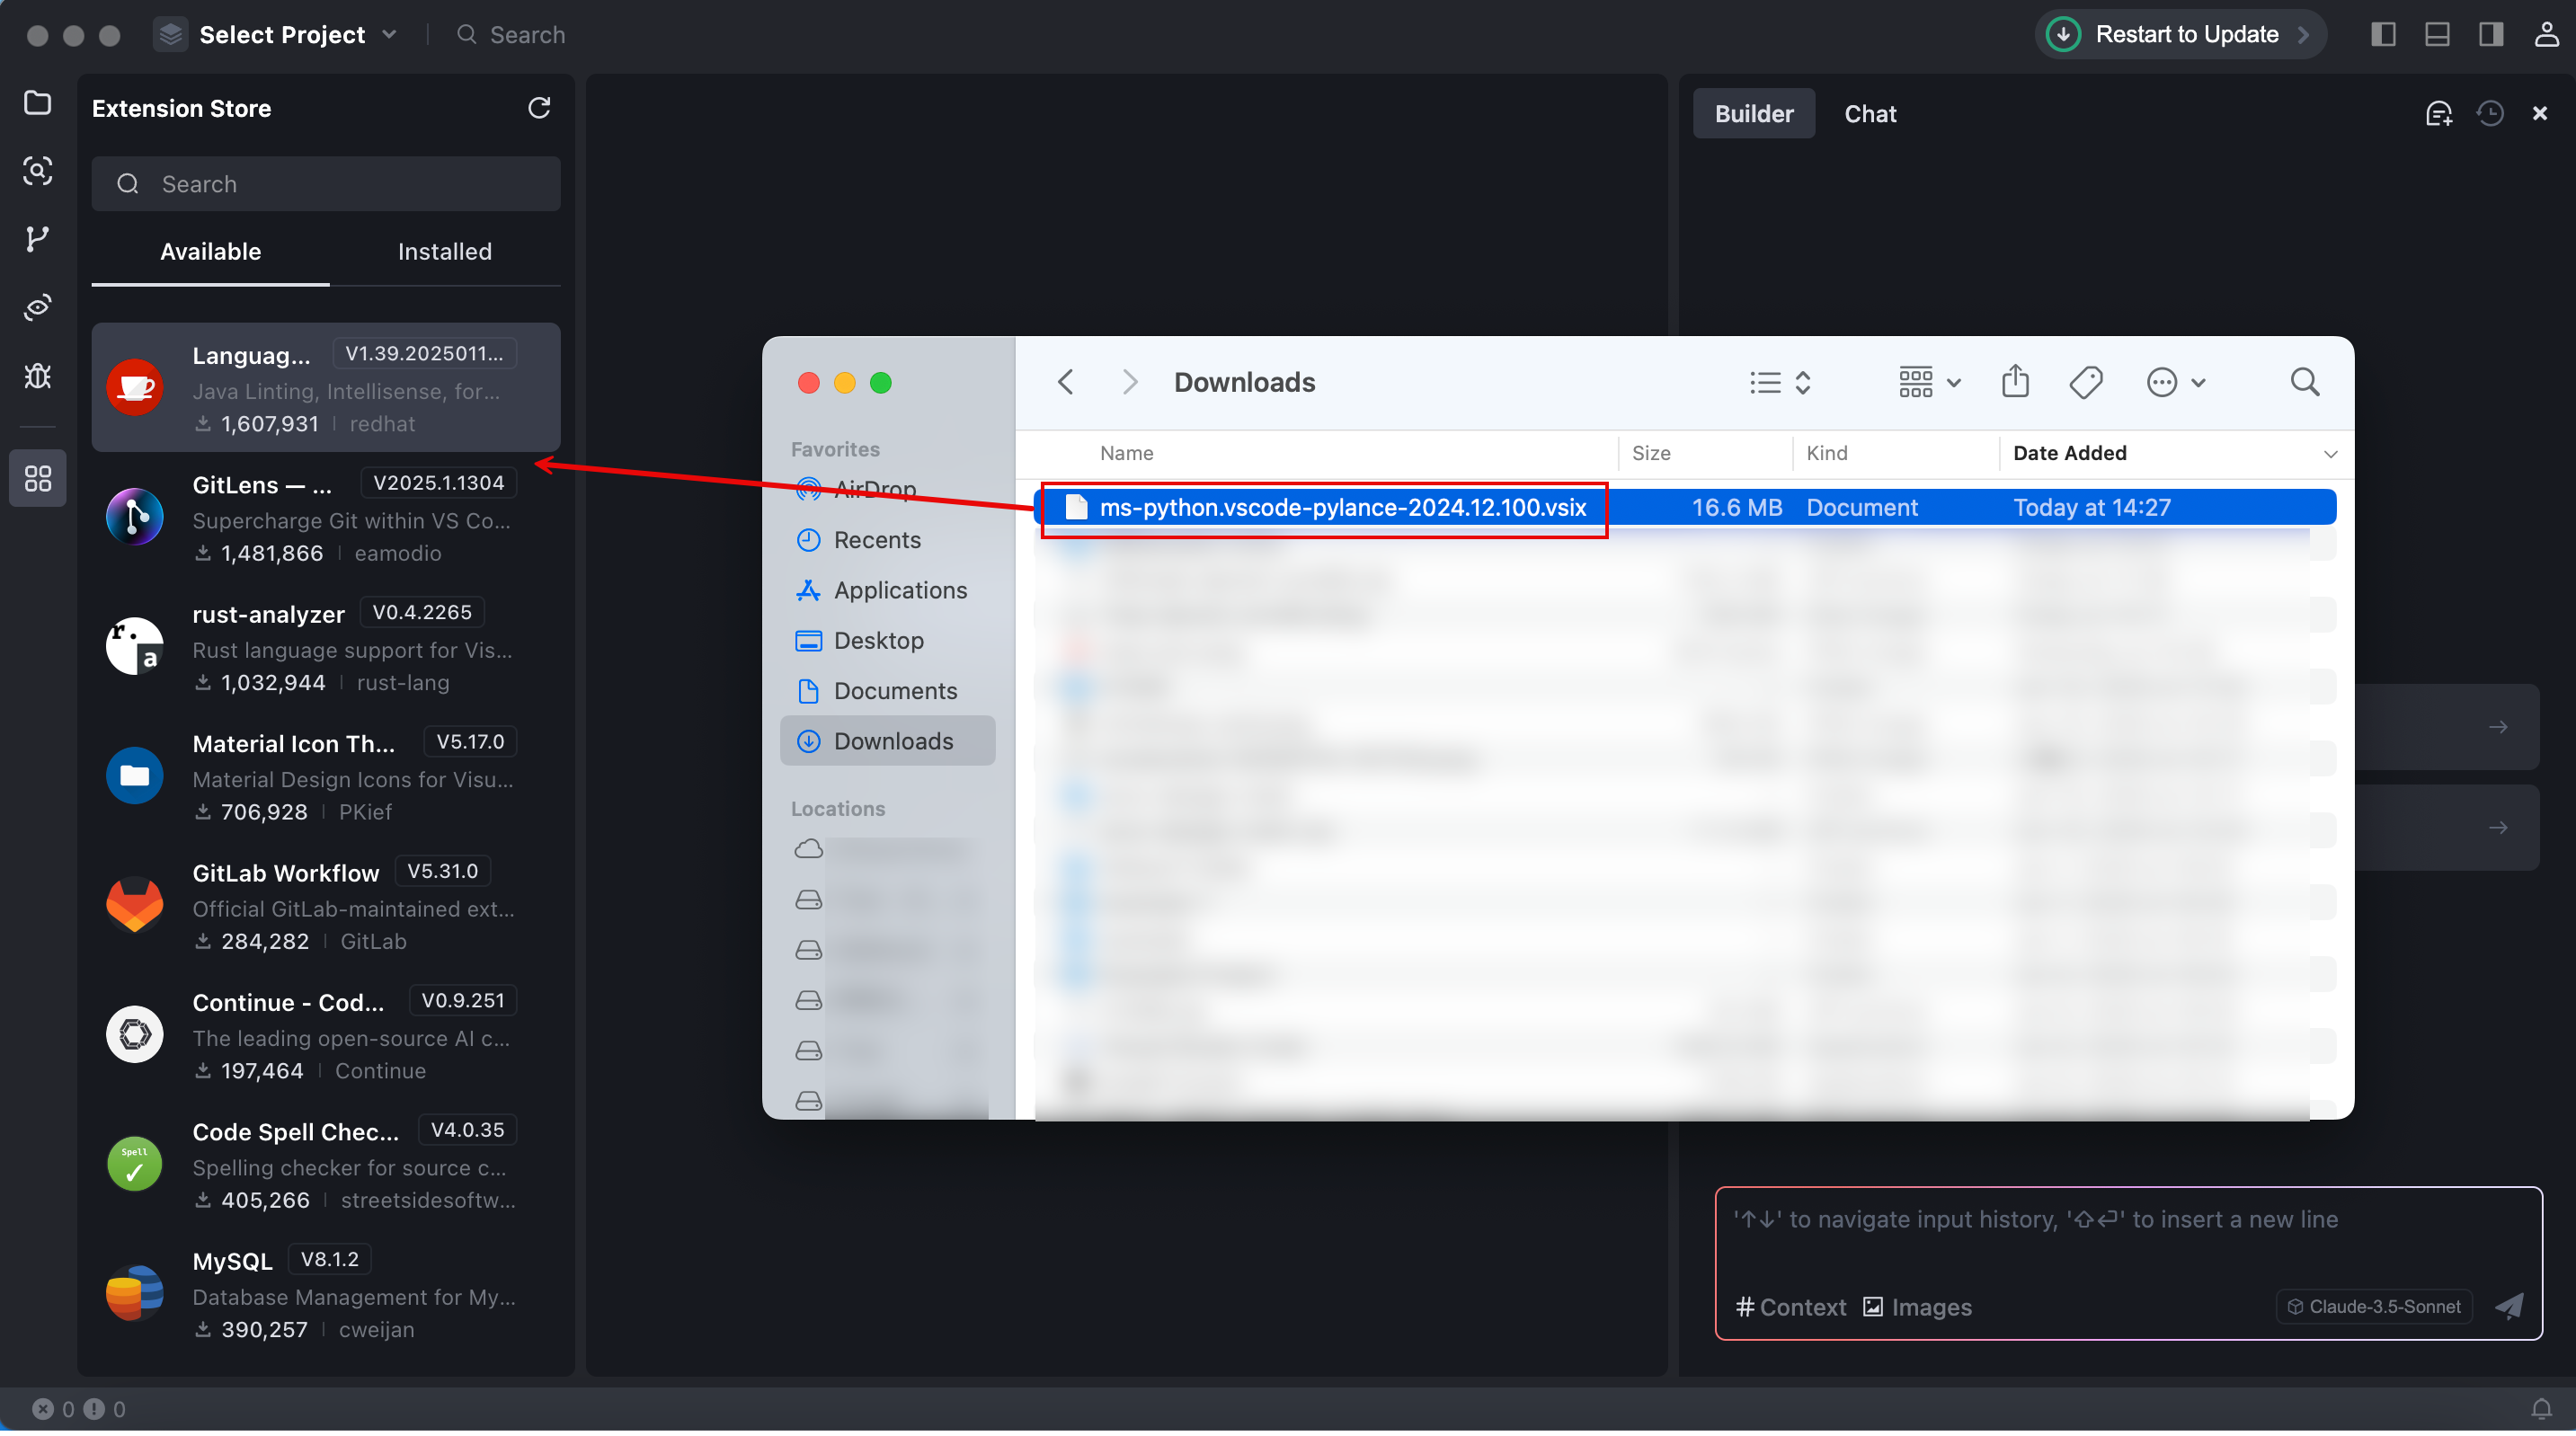Select the Code Spell Checker extension
Image resolution: width=2576 pixels, height=1436 pixels.
point(326,1165)
